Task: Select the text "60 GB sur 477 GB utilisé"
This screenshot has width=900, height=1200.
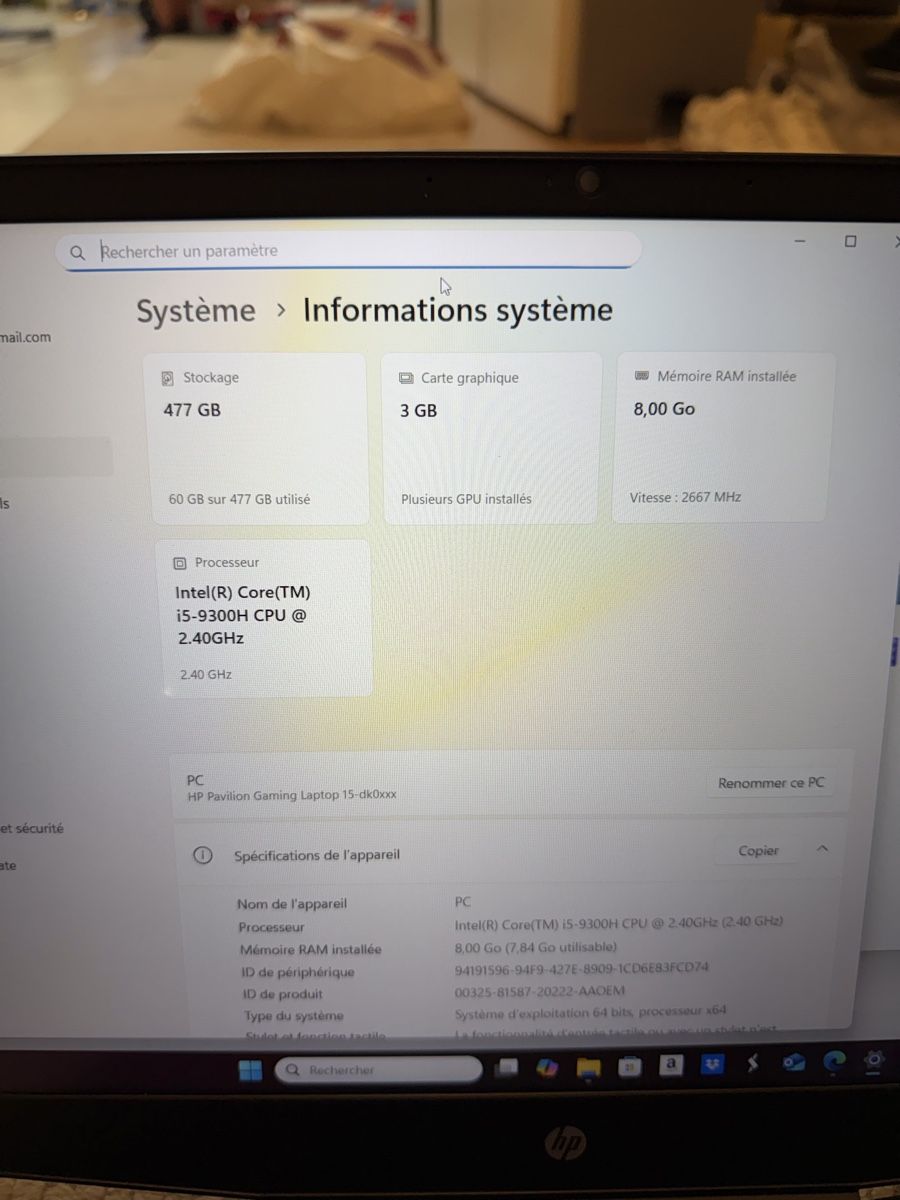Action: click(x=240, y=499)
